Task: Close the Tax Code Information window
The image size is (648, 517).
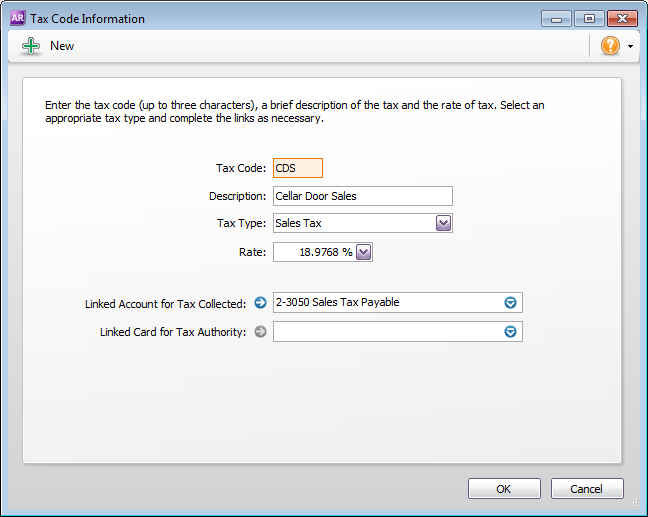Action: [x=622, y=18]
